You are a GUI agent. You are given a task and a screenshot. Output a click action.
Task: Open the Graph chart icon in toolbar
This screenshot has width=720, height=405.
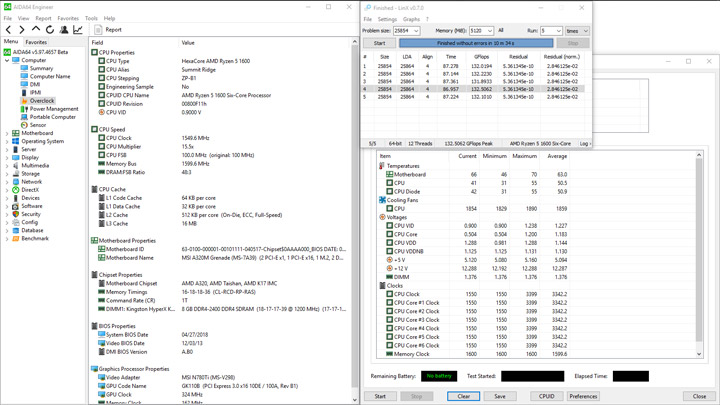(x=78, y=30)
